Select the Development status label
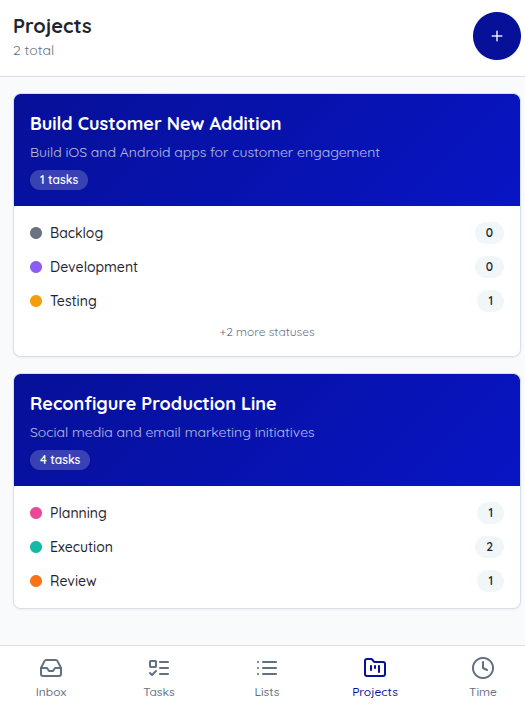This screenshot has width=525, height=706. (94, 267)
